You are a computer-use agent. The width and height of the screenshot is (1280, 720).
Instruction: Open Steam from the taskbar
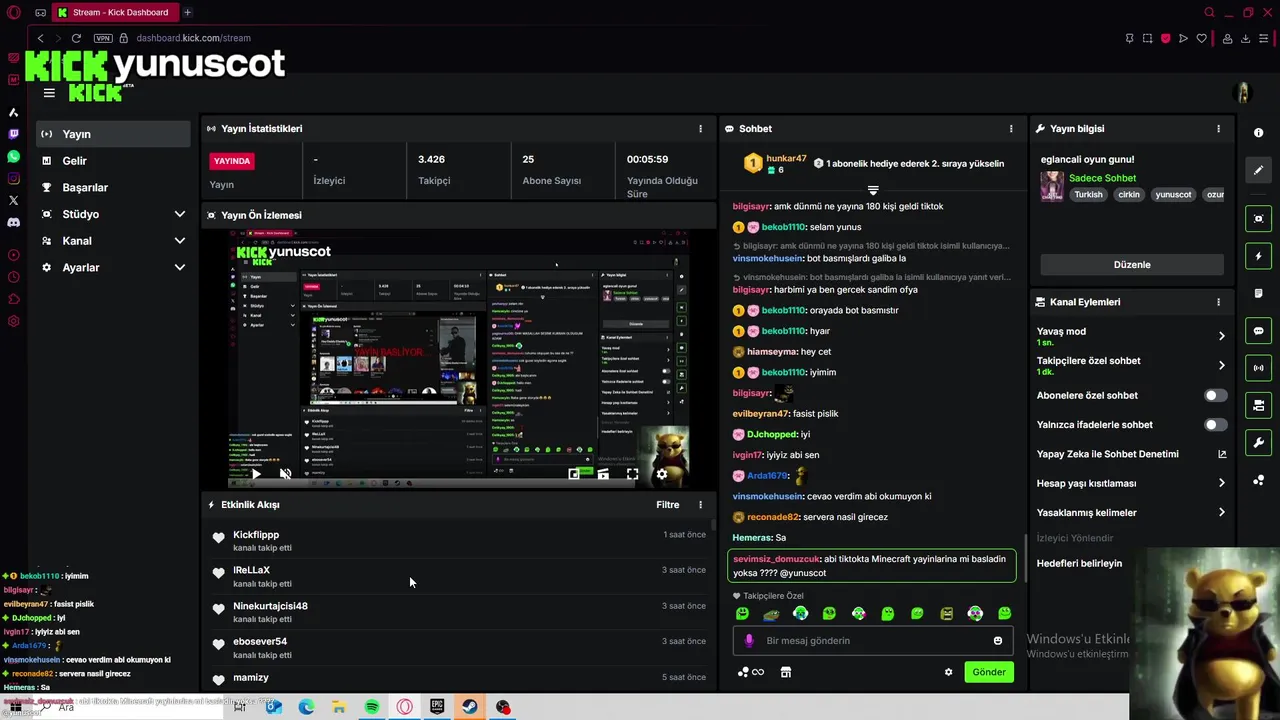tap(470, 707)
